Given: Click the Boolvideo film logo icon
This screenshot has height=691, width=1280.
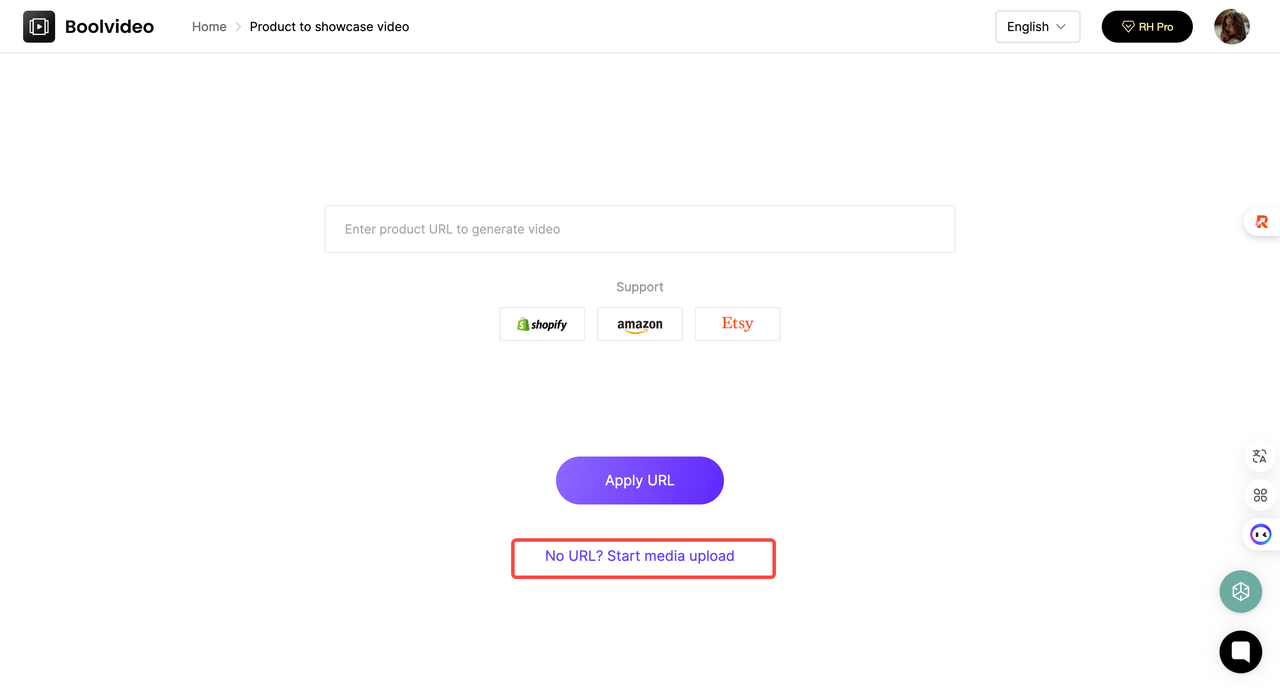Looking at the screenshot, I should click(x=39, y=27).
